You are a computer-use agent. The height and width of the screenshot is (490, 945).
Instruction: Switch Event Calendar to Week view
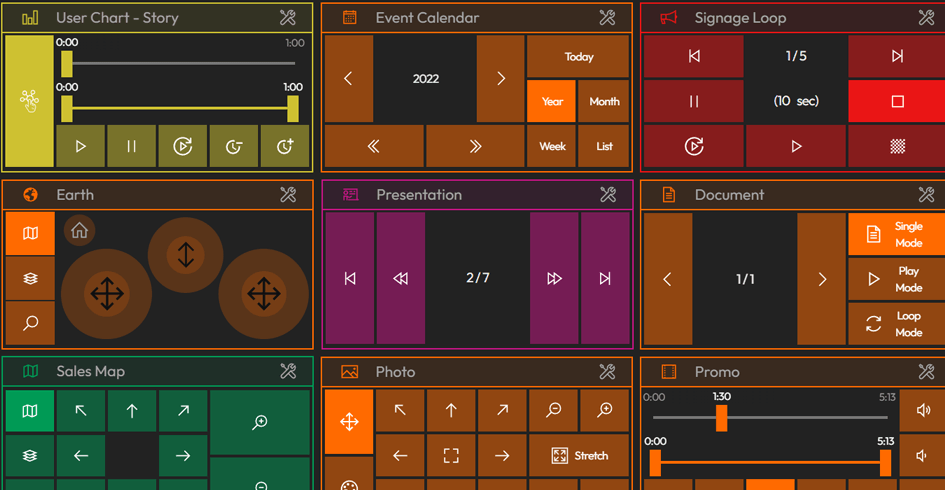click(x=552, y=146)
